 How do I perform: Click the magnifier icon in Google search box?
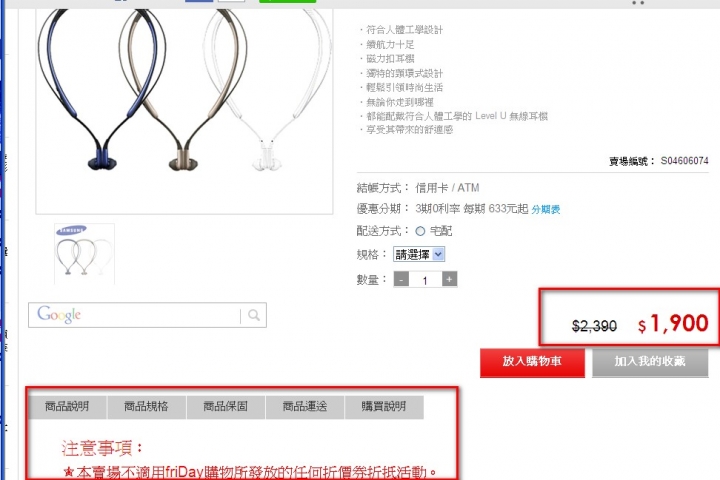(x=253, y=315)
